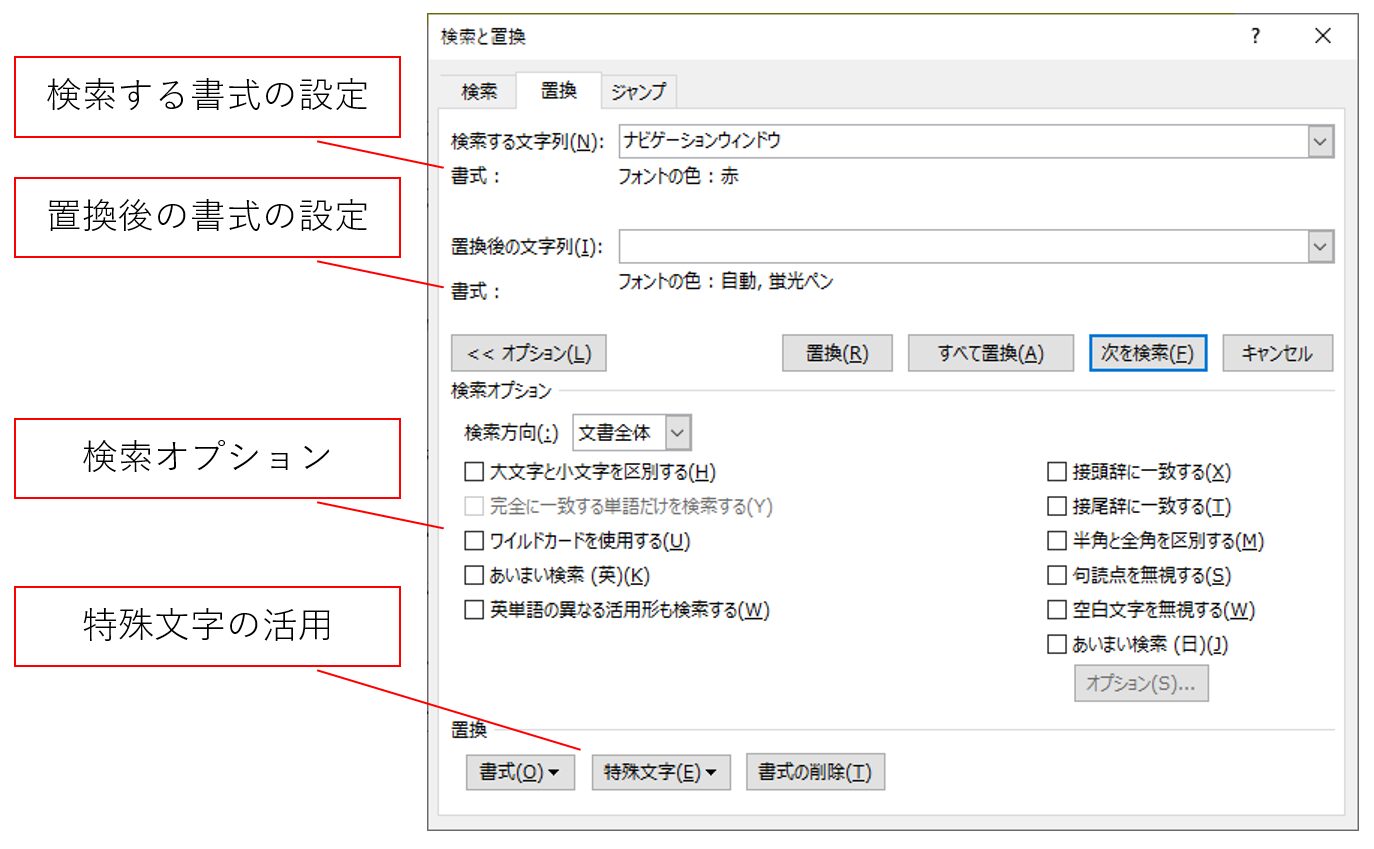Viewport: 1374px width, 849px height.
Task: Open the 検索方向 combo box
Action: coord(631,433)
